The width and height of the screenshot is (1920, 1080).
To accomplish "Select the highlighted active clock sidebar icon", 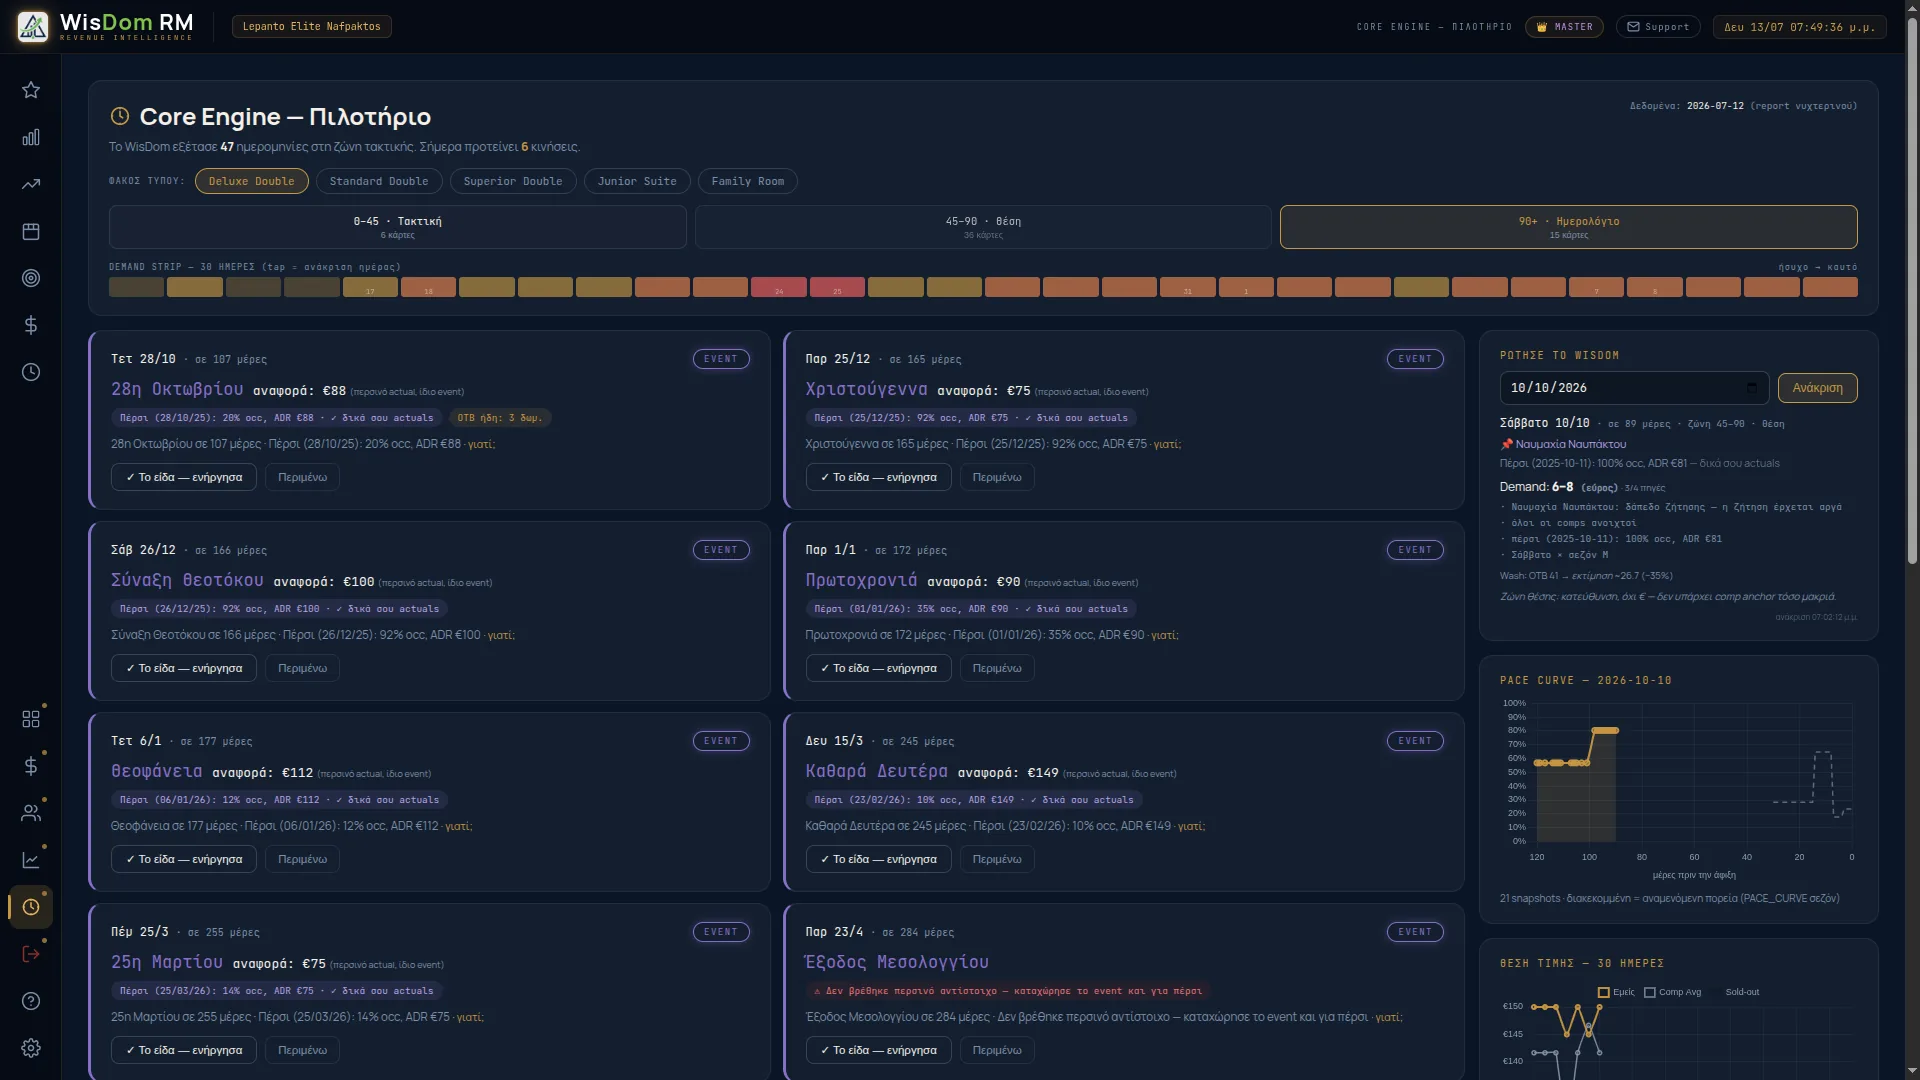I will 31,907.
